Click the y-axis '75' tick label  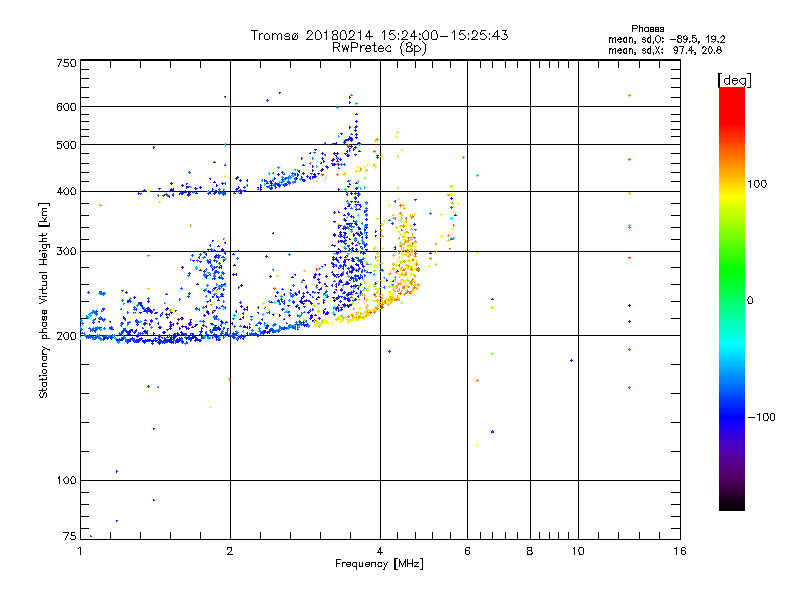coord(70,536)
